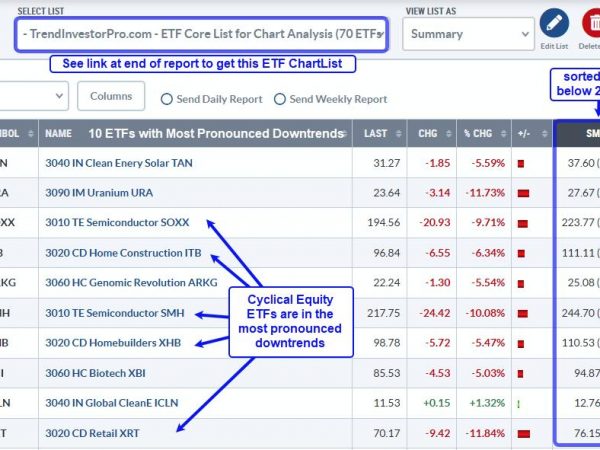Image resolution: width=600 pixels, height=450 pixels.
Task: Sort by the NAME column arrows
Action: click(x=344, y=134)
